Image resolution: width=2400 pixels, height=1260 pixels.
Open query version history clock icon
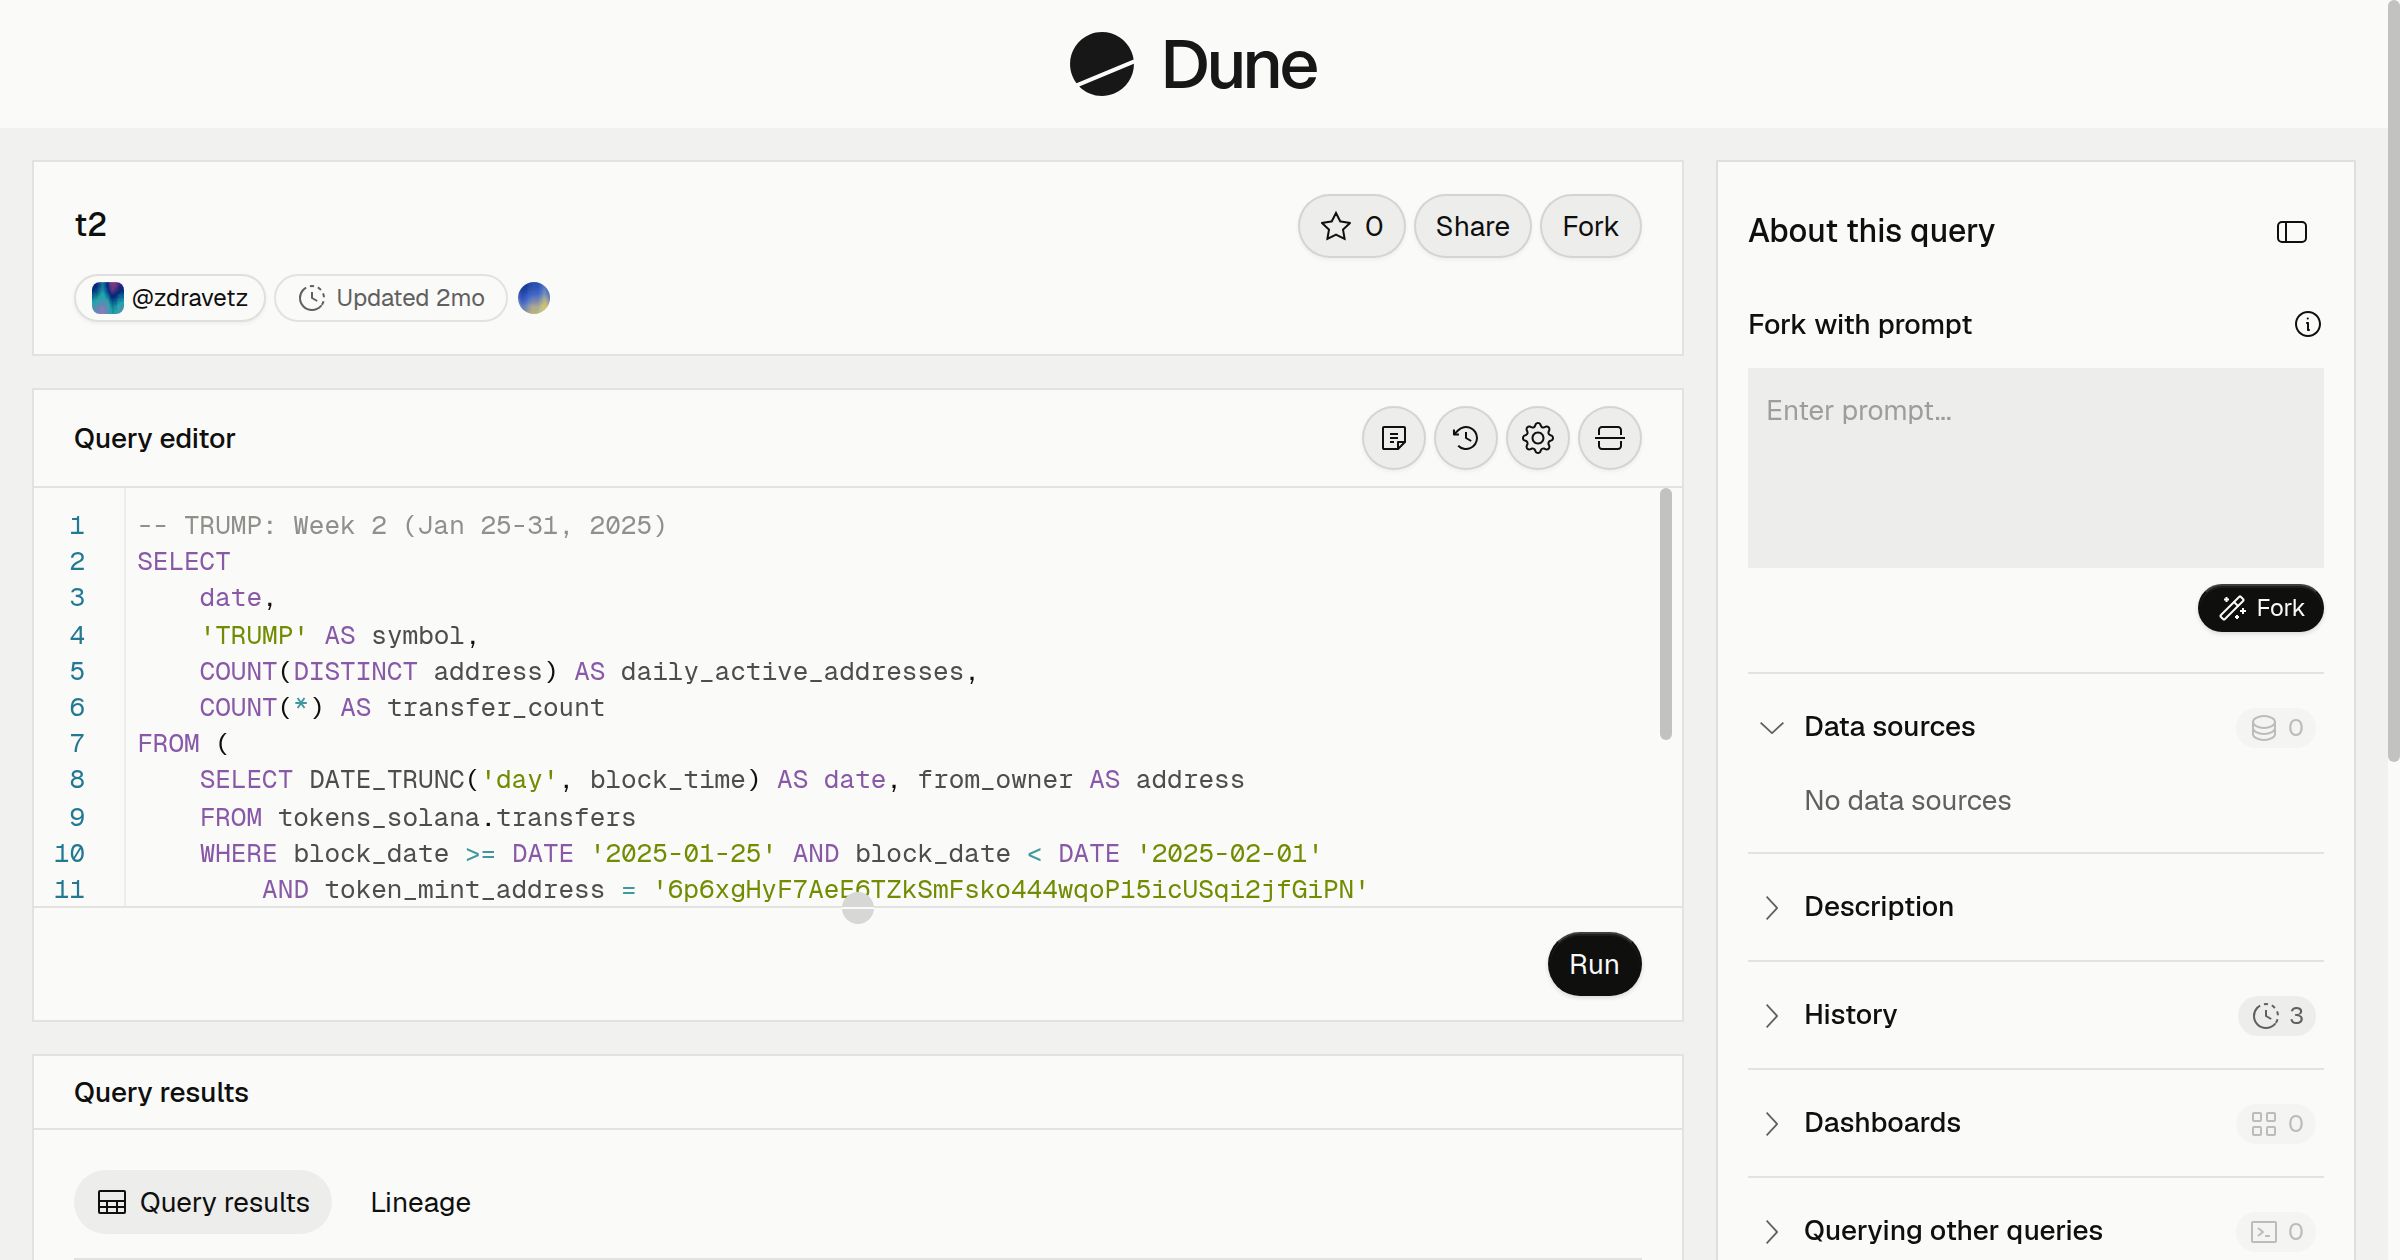[x=1465, y=438]
